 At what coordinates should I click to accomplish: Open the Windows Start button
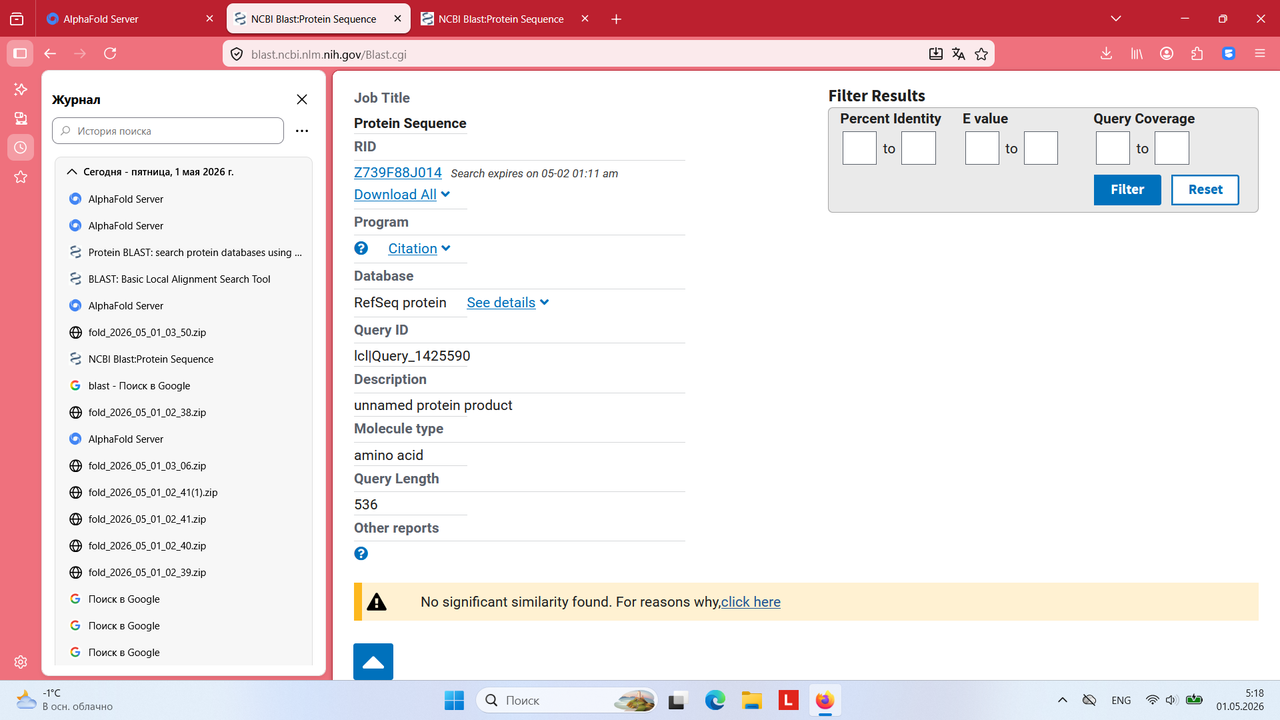tap(454, 700)
